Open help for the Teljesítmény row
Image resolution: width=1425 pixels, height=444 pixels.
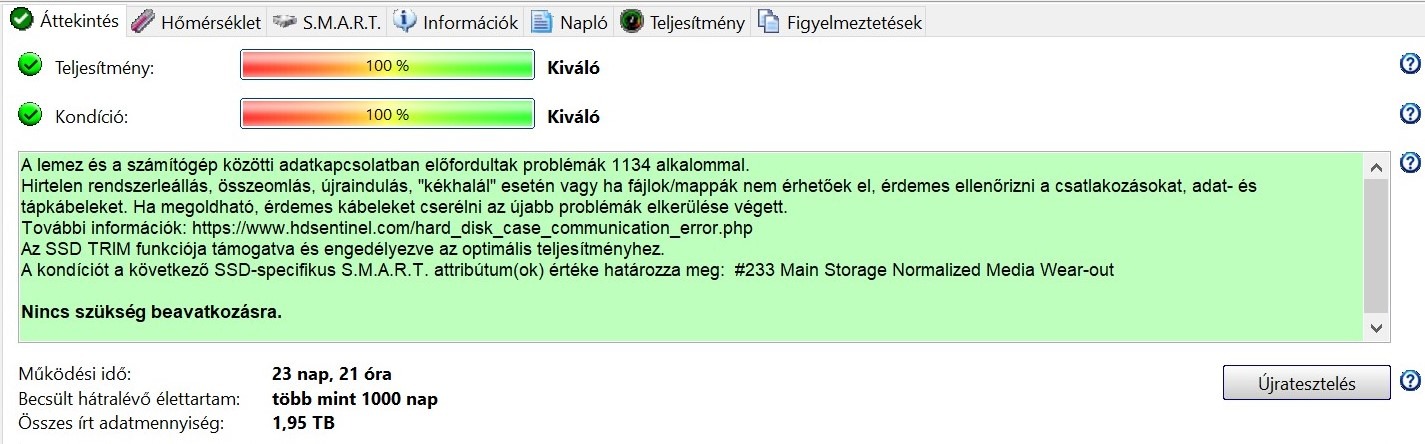pos(1410,65)
